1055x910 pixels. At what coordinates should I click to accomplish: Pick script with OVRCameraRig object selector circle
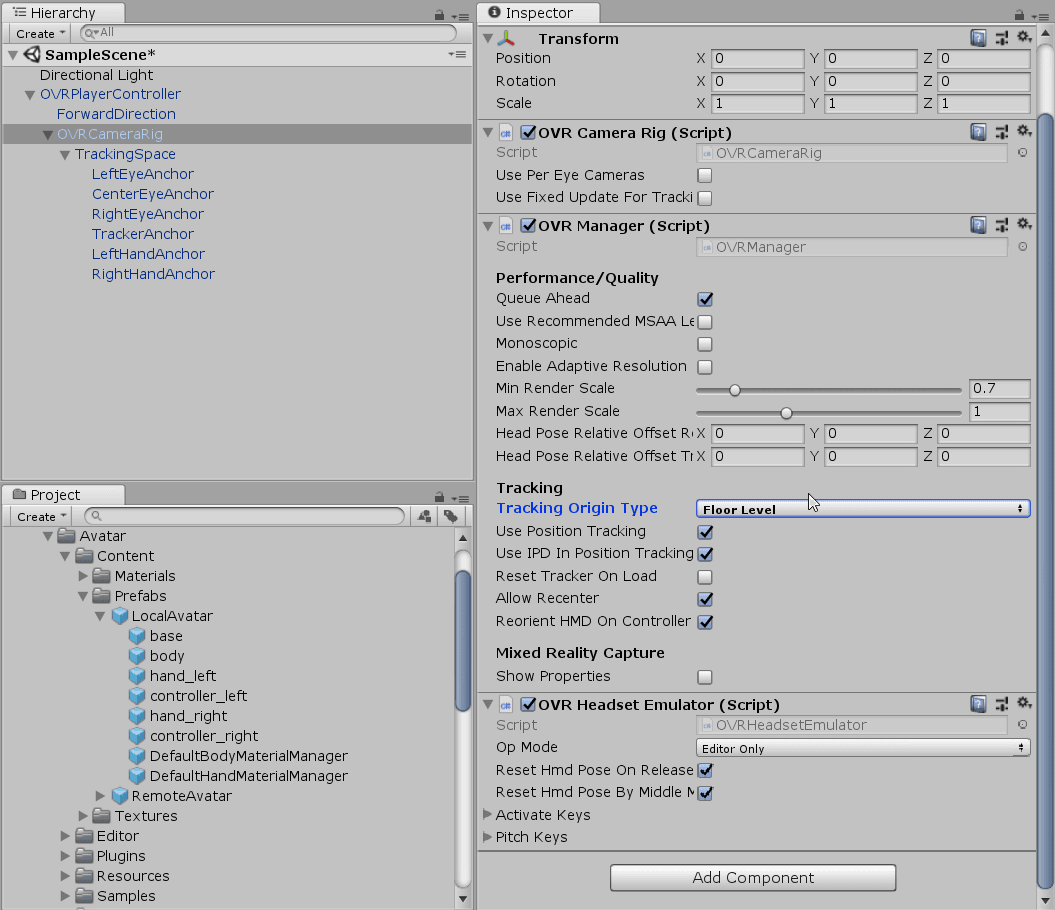tap(1023, 153)
